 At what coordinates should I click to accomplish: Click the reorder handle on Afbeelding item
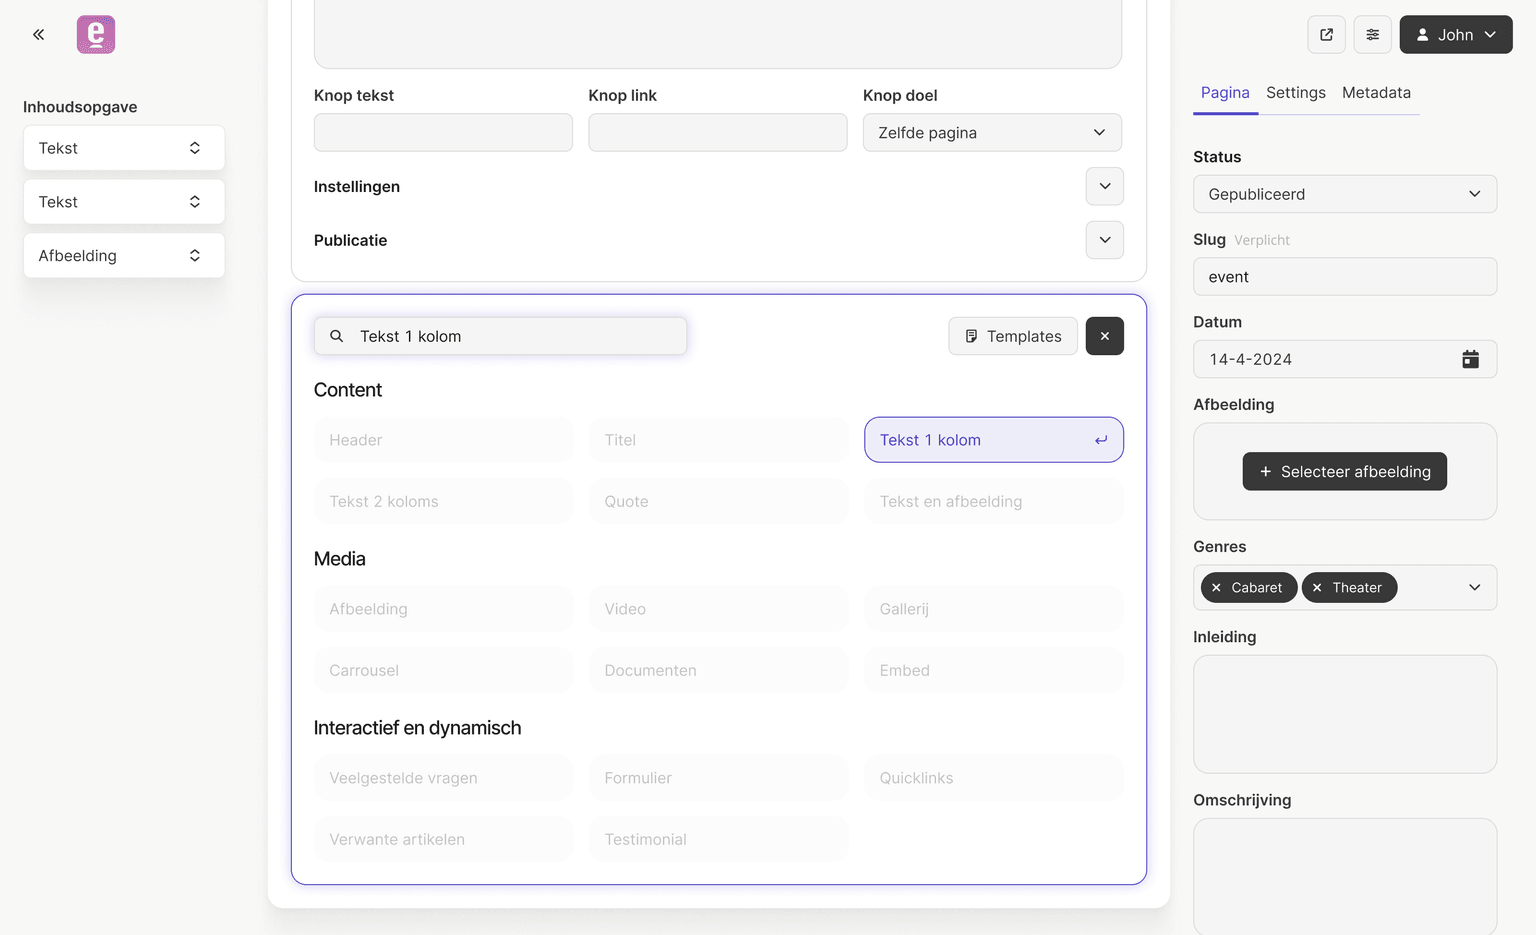click(x=195, y=256)
